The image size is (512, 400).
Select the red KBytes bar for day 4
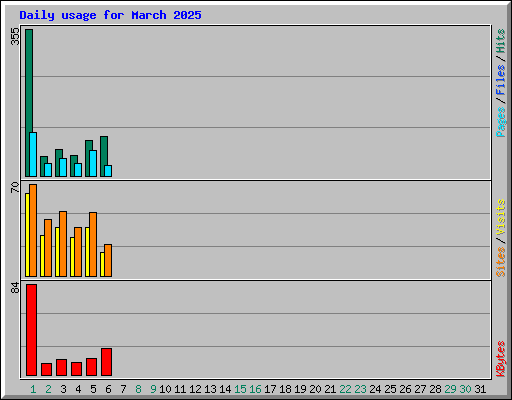[x=76, y=369]
